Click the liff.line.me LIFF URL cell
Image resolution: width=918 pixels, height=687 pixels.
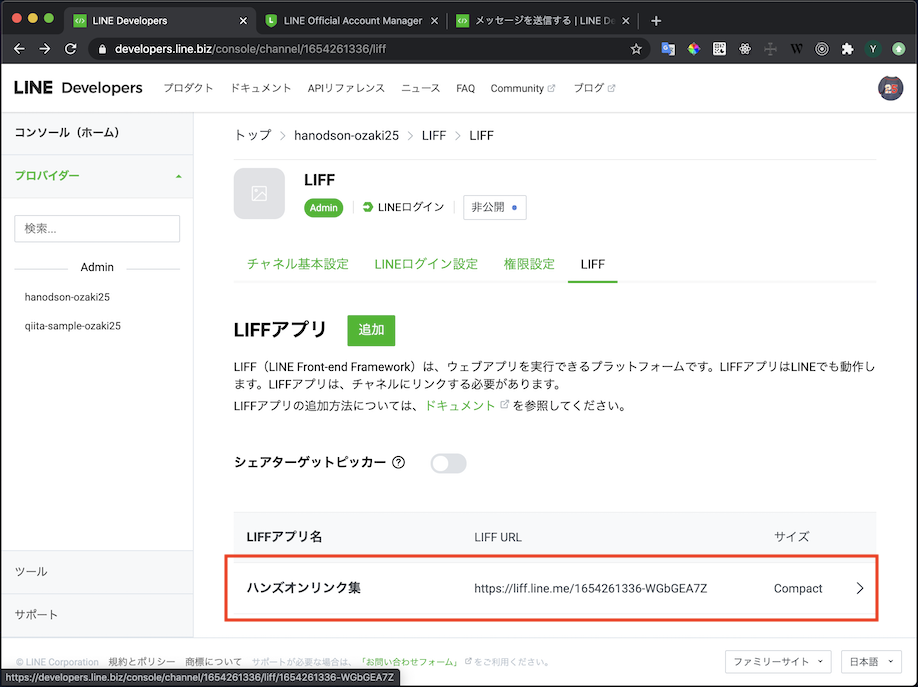coord(591,588)
